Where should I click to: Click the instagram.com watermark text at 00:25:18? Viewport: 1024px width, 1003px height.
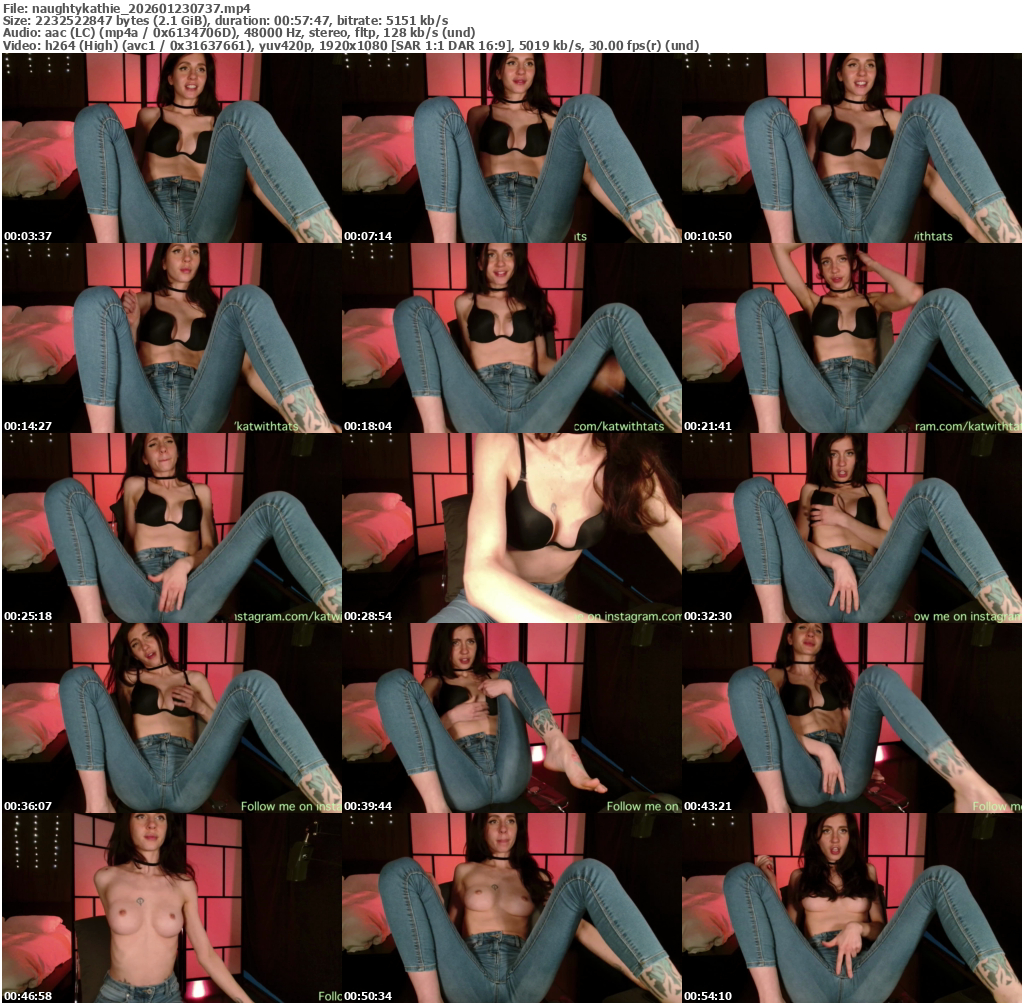(287, 617)
